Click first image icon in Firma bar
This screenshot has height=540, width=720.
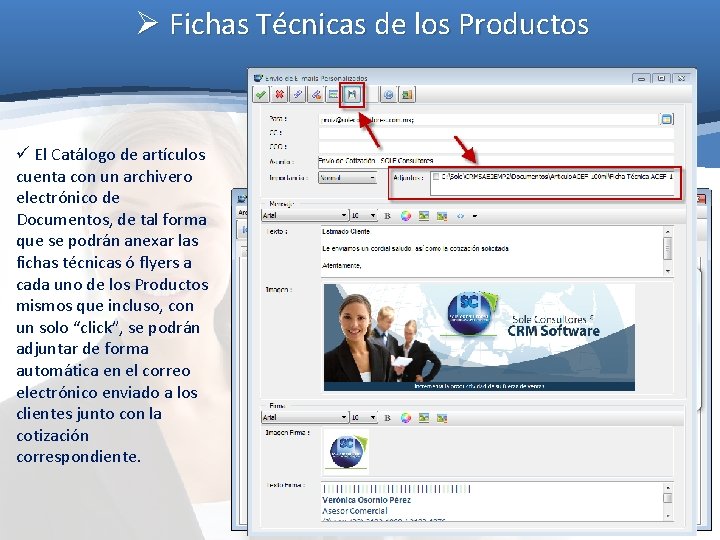tap(424, 418)
